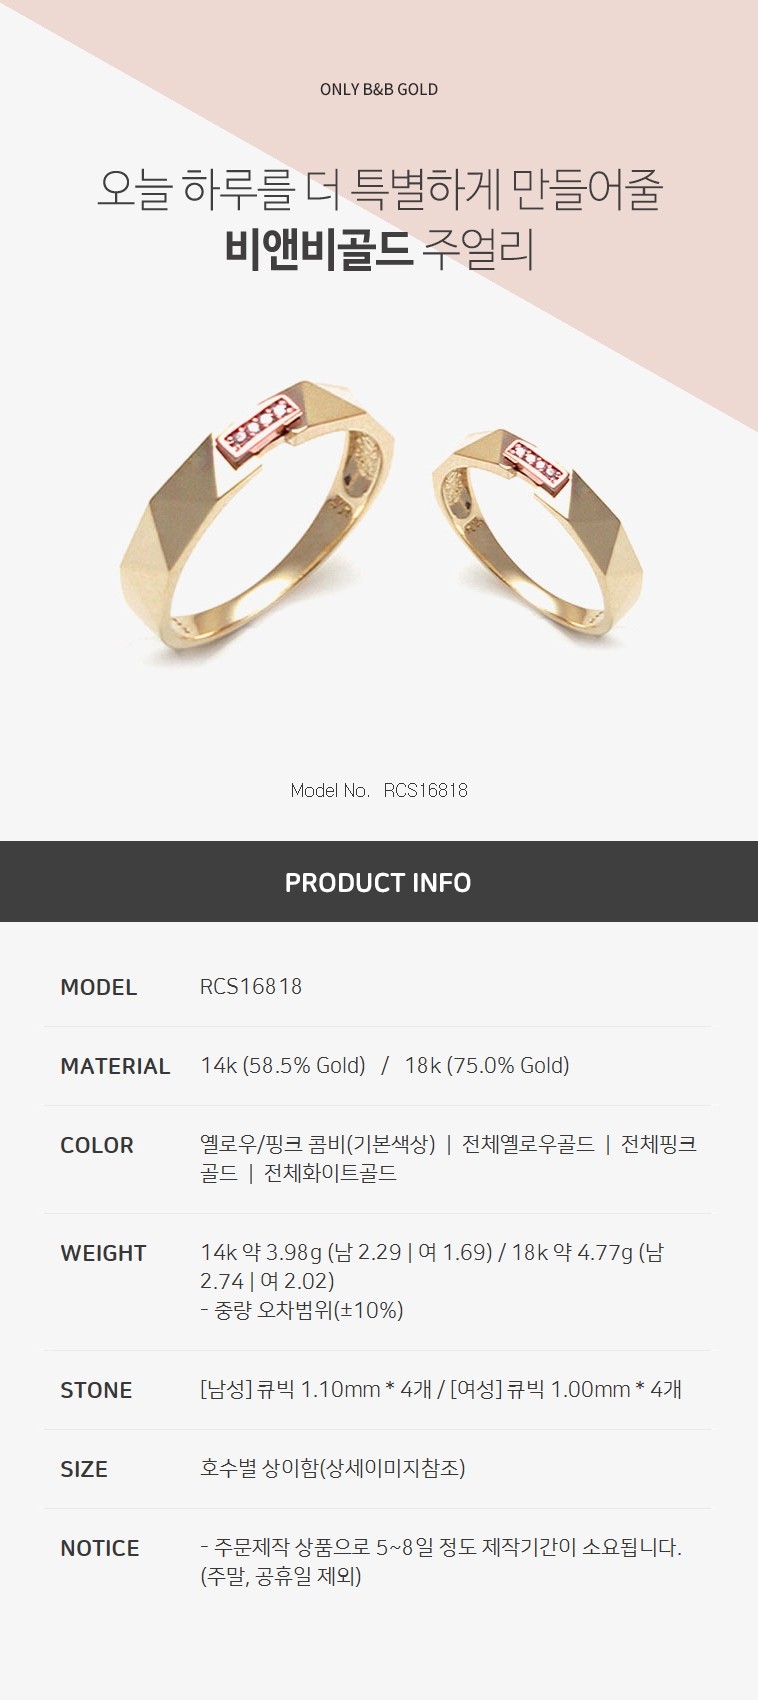Image resolution: width=758 pixels, height=1700 pixels.
Task: Click the 전체옐로우골드 color text
Action: (528, 1144)
